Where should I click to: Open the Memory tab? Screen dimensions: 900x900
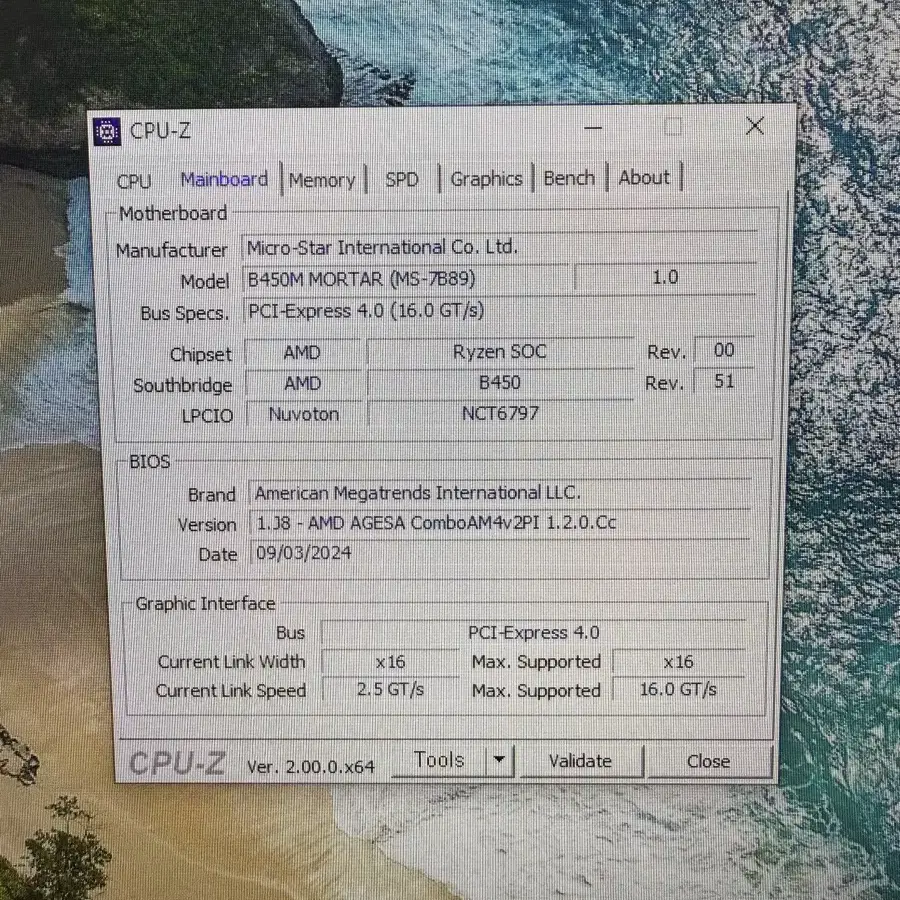tap(322, 180)
